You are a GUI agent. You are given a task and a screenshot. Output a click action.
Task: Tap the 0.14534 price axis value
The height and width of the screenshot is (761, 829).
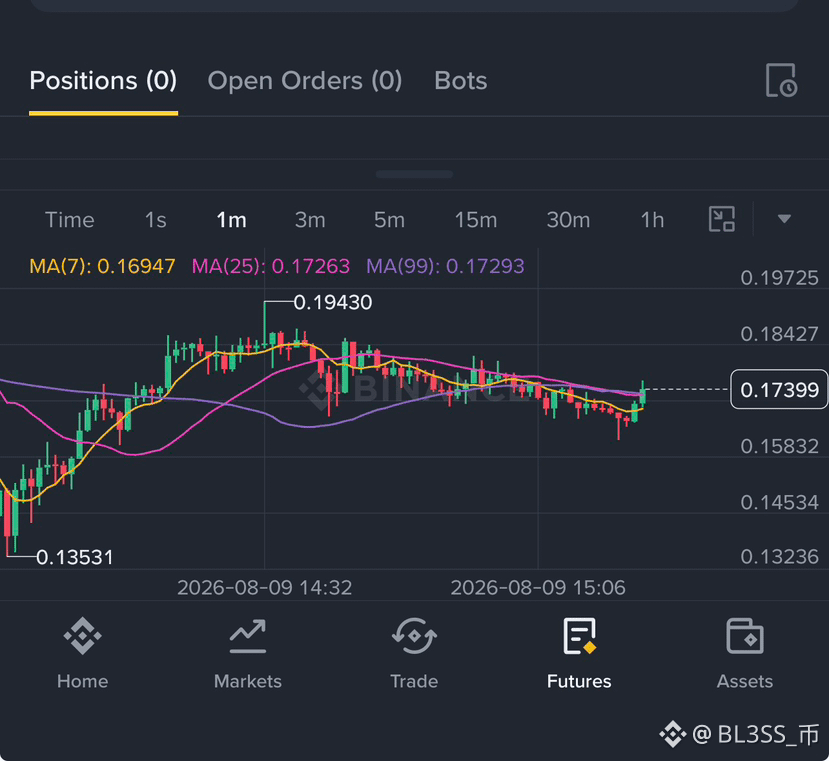[x=779, y=502]
